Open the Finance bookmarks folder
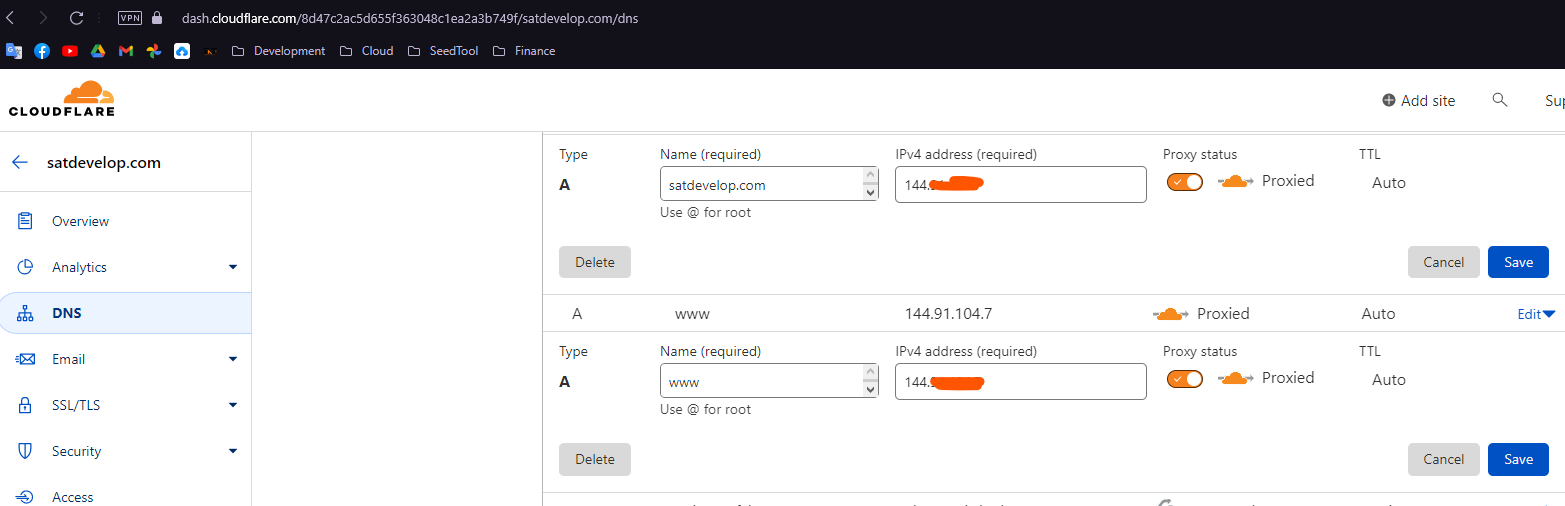This screenshot has width=1565, height=506. 524,51
